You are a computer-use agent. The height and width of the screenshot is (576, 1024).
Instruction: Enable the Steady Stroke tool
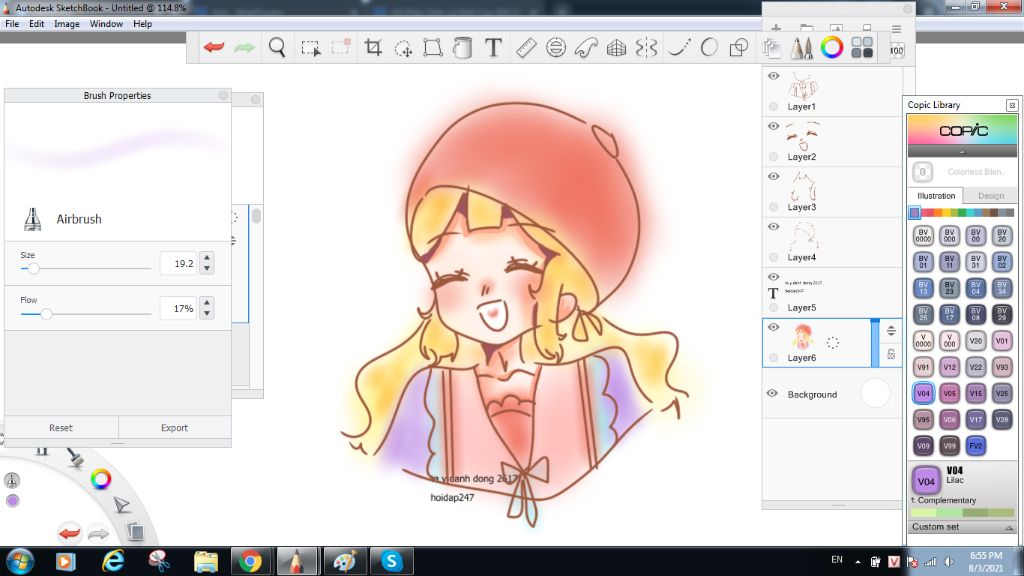pos(679,47)
